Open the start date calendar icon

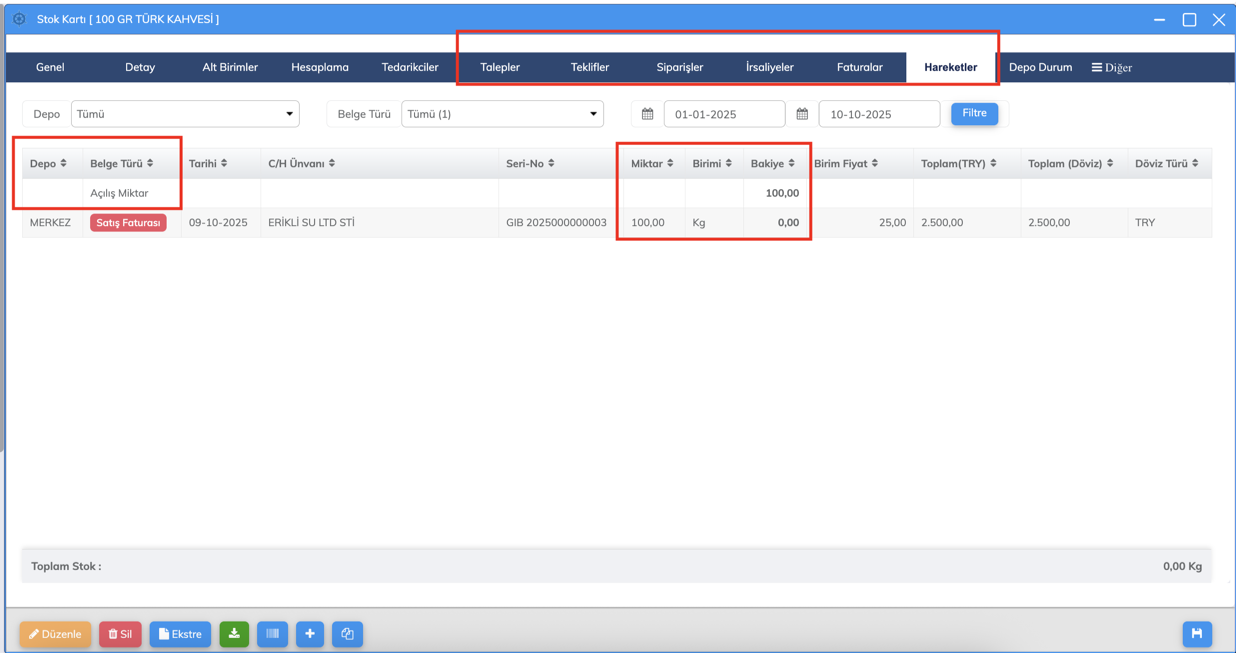pos(648,114)
